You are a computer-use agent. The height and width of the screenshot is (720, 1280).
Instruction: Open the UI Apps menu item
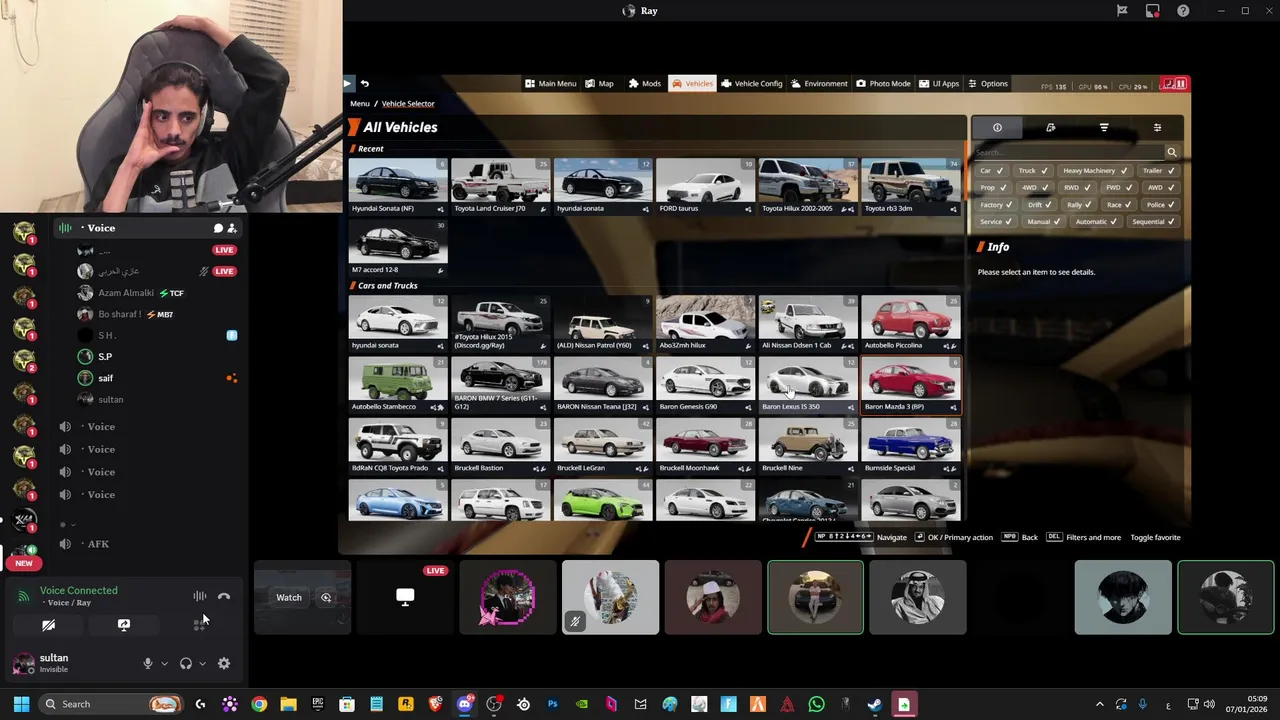coord(939,84)
